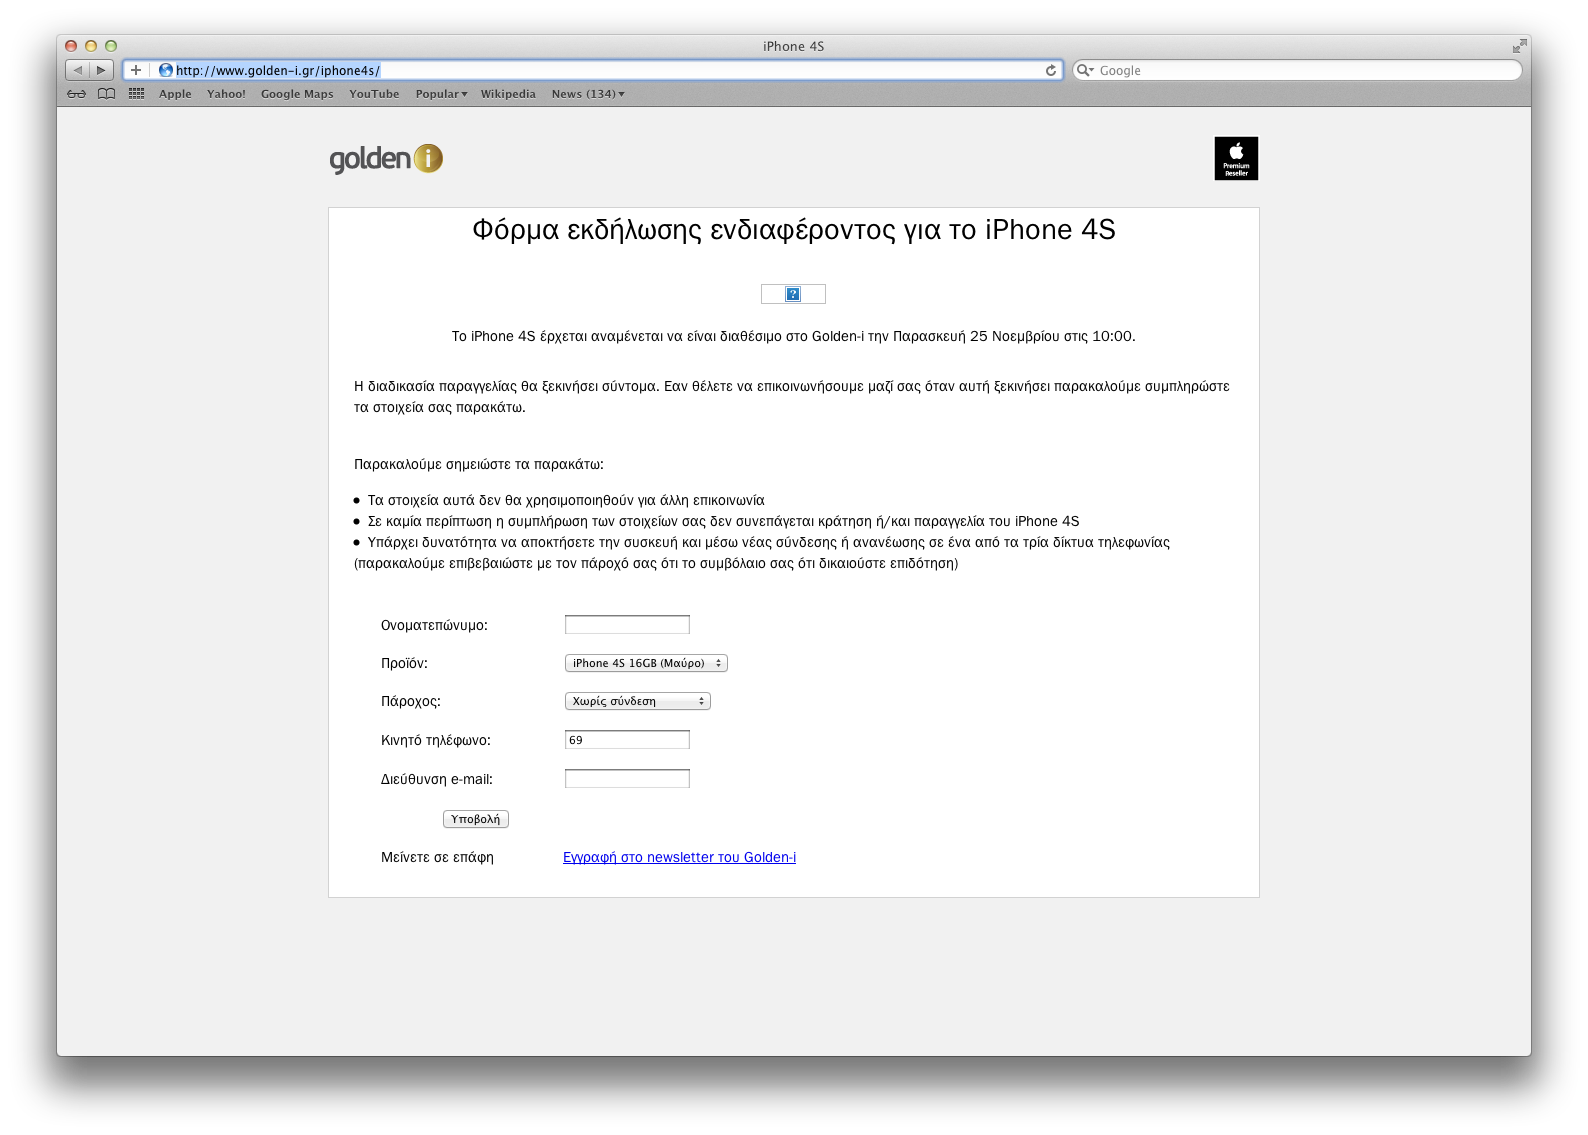Open the Google Maps bookmark
1588x1135 pixels.
pyautogui.click(x=297, y=94)
